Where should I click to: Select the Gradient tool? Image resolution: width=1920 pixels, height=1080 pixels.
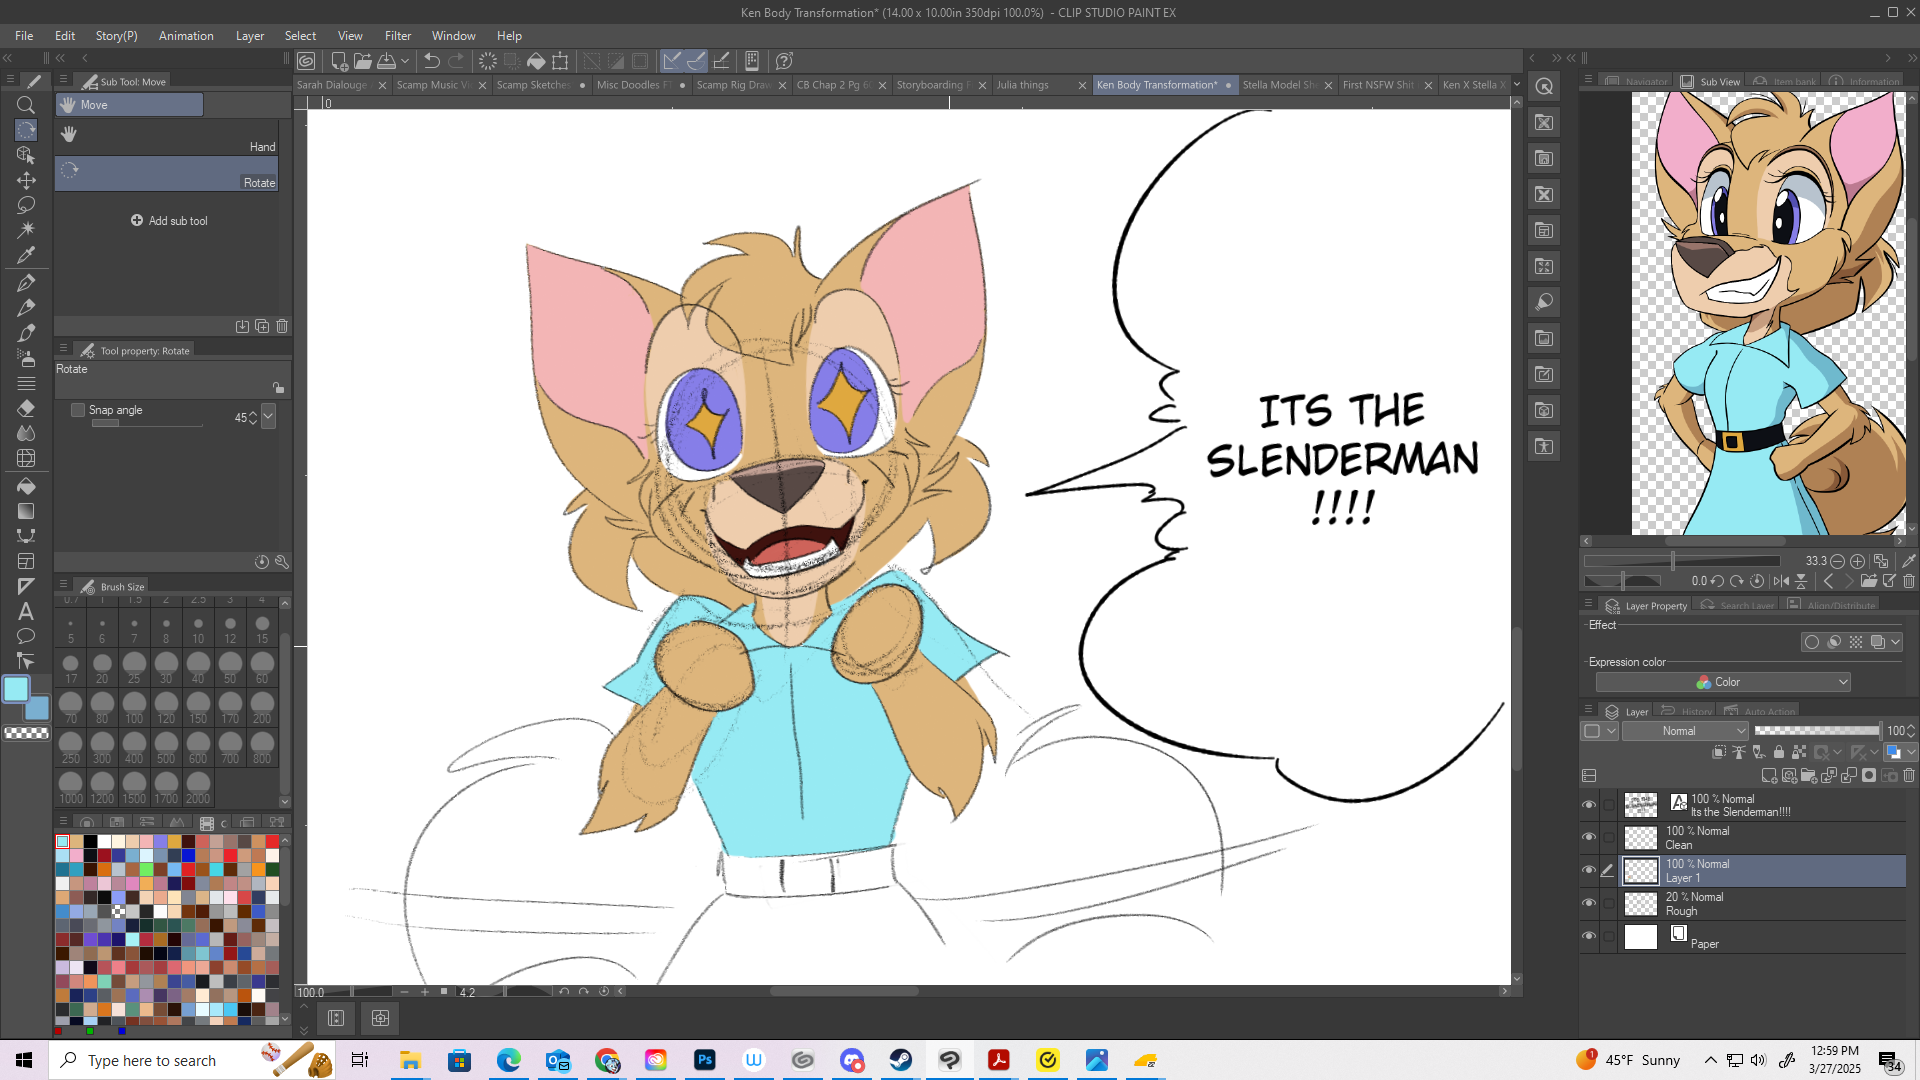tap(26, 511)
